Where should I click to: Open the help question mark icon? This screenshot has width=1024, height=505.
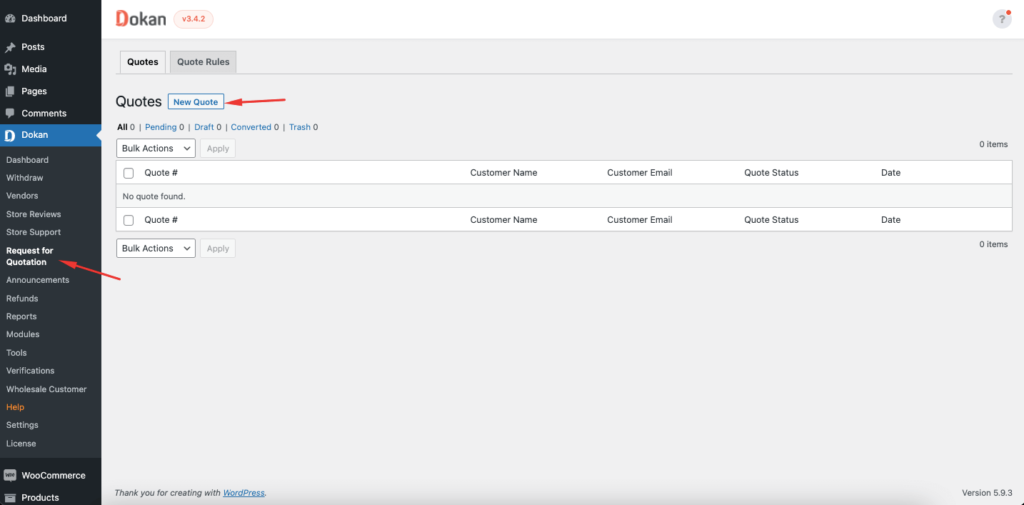pyautogui.click(x=1002, y=19)
